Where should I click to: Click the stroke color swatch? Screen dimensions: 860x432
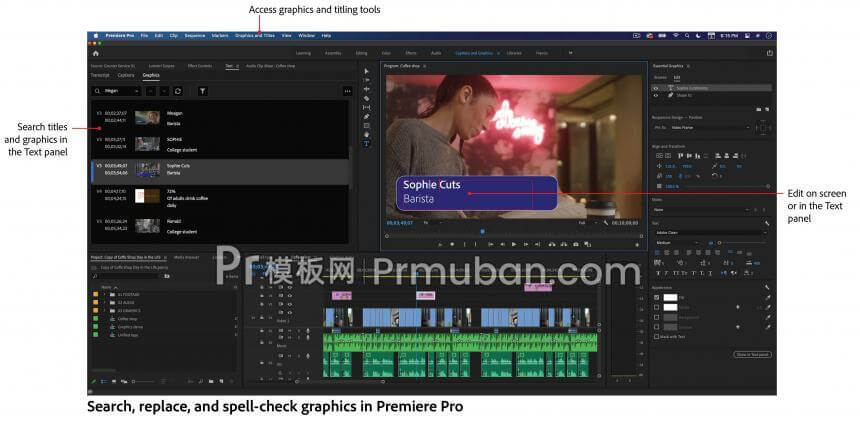point(670,308)
